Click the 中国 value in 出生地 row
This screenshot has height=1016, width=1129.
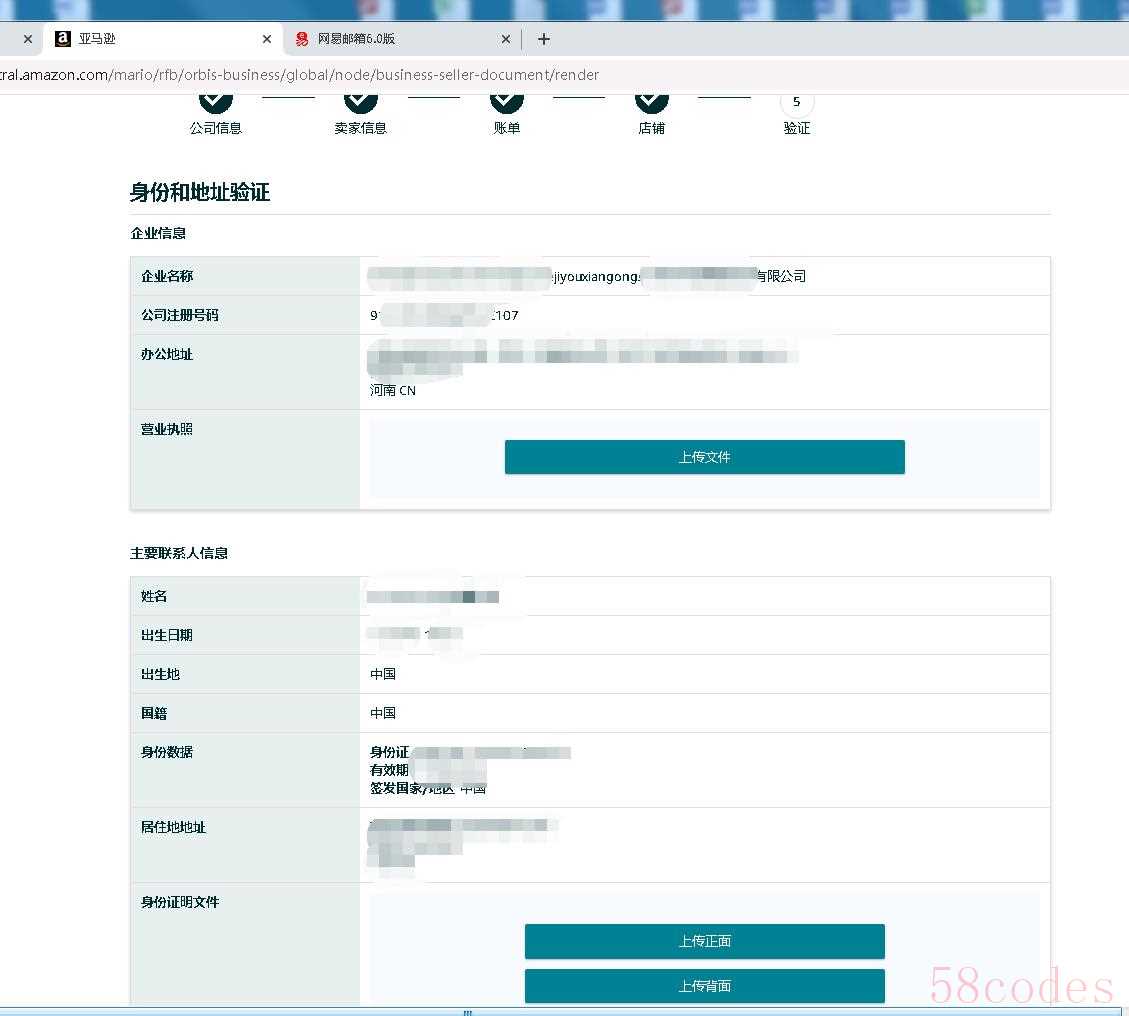click(383, 674)
